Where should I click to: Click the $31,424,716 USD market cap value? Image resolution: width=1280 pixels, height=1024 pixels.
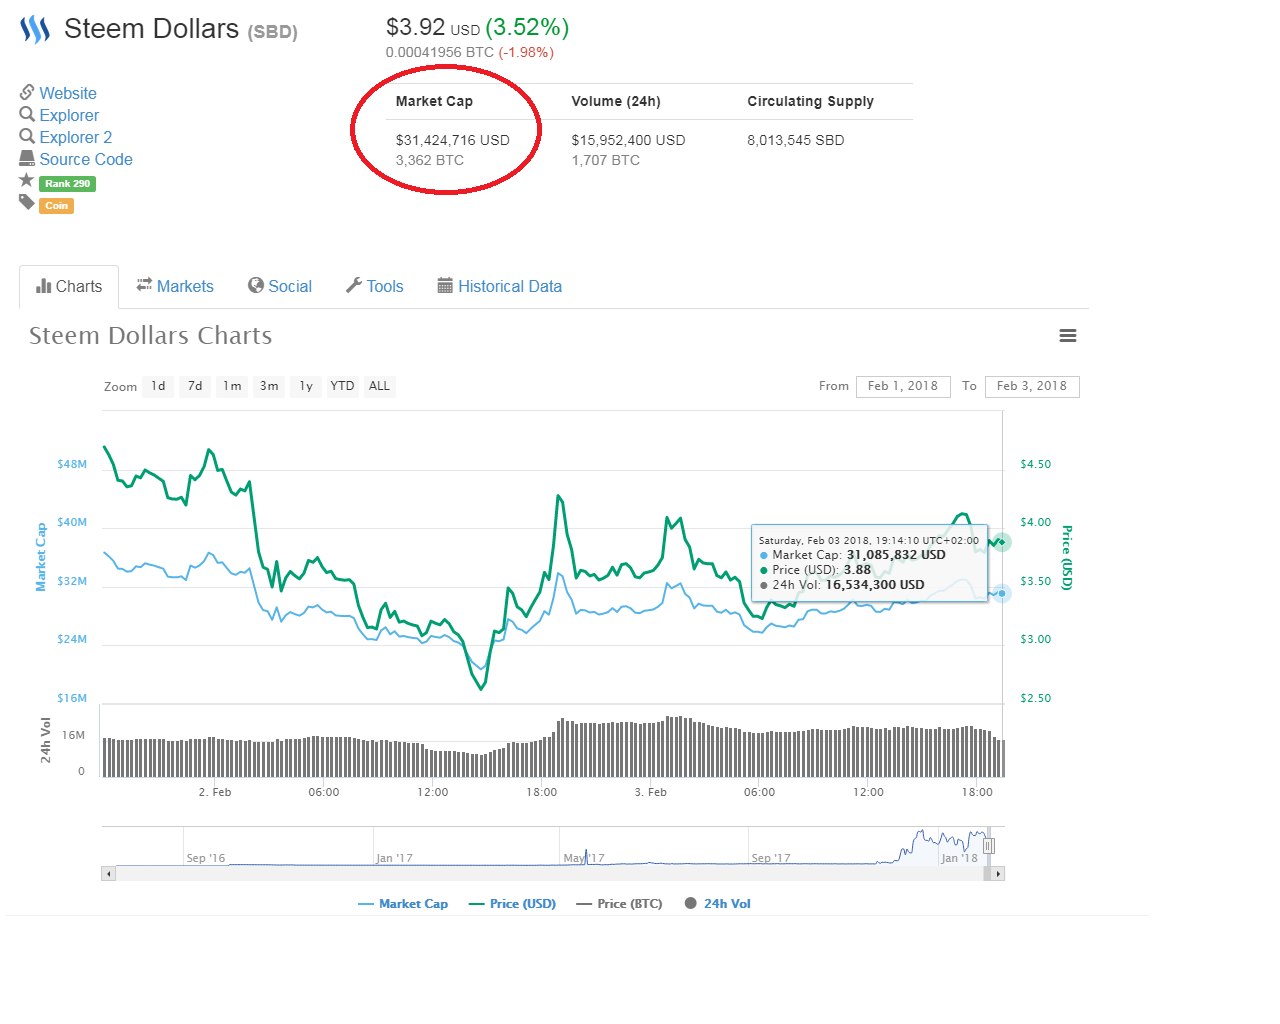(x=453, y=140)
